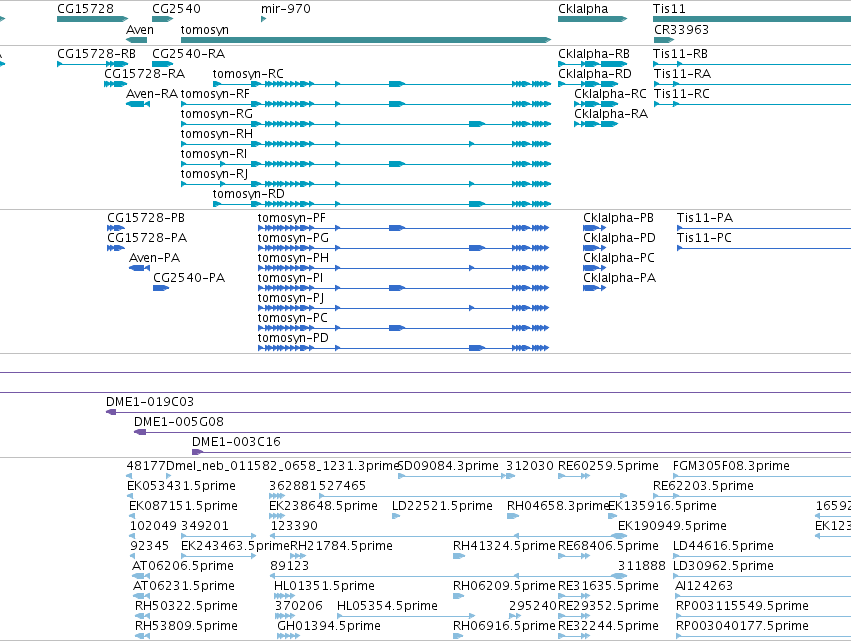Select the tomosyn gene bar

point(366,40)
